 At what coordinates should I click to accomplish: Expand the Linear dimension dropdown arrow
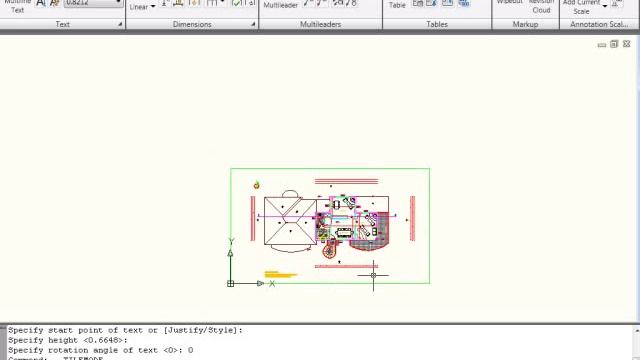(153, 7)
